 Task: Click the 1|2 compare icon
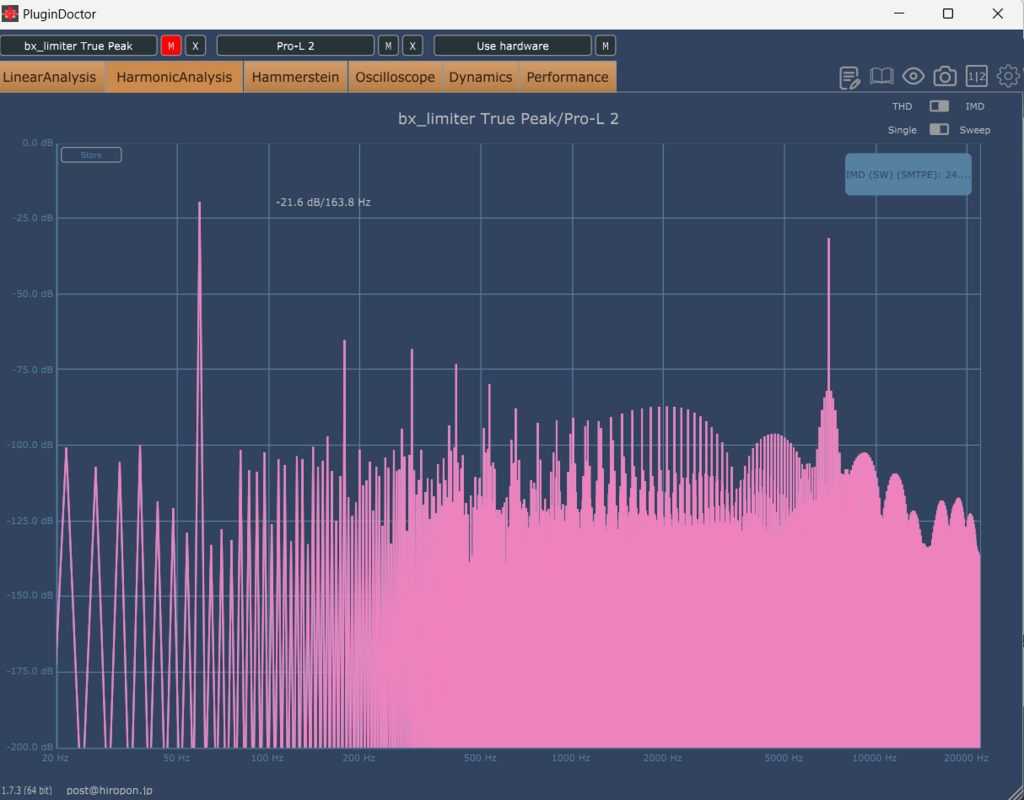976,76
